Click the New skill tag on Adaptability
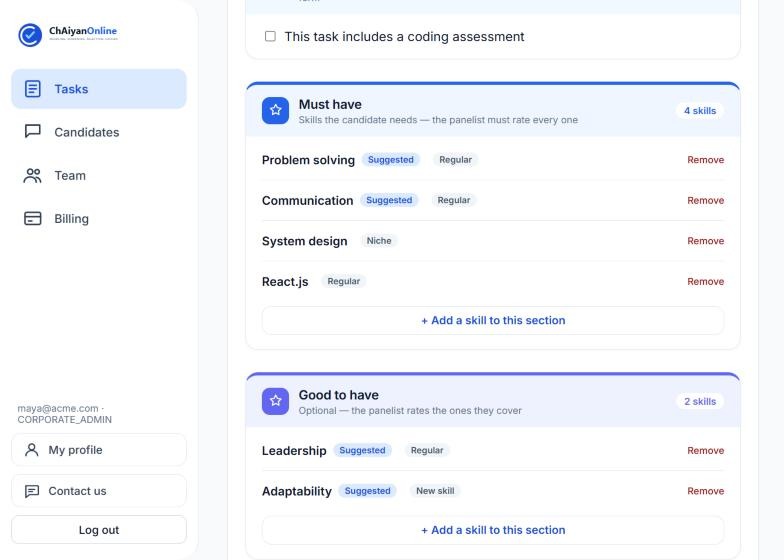 (x=436, y=490)
